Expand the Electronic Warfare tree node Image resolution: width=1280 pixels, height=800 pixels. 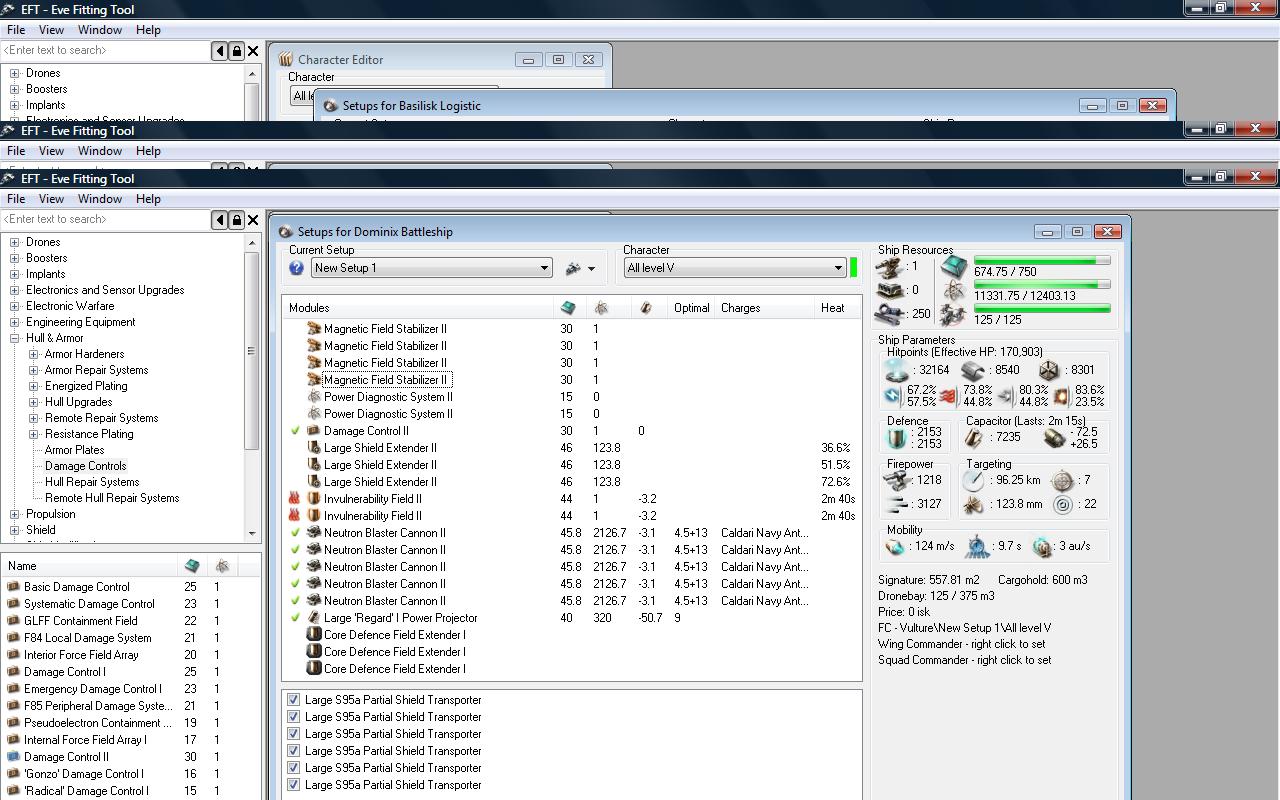pyautogui.click(x=15, y=306)
